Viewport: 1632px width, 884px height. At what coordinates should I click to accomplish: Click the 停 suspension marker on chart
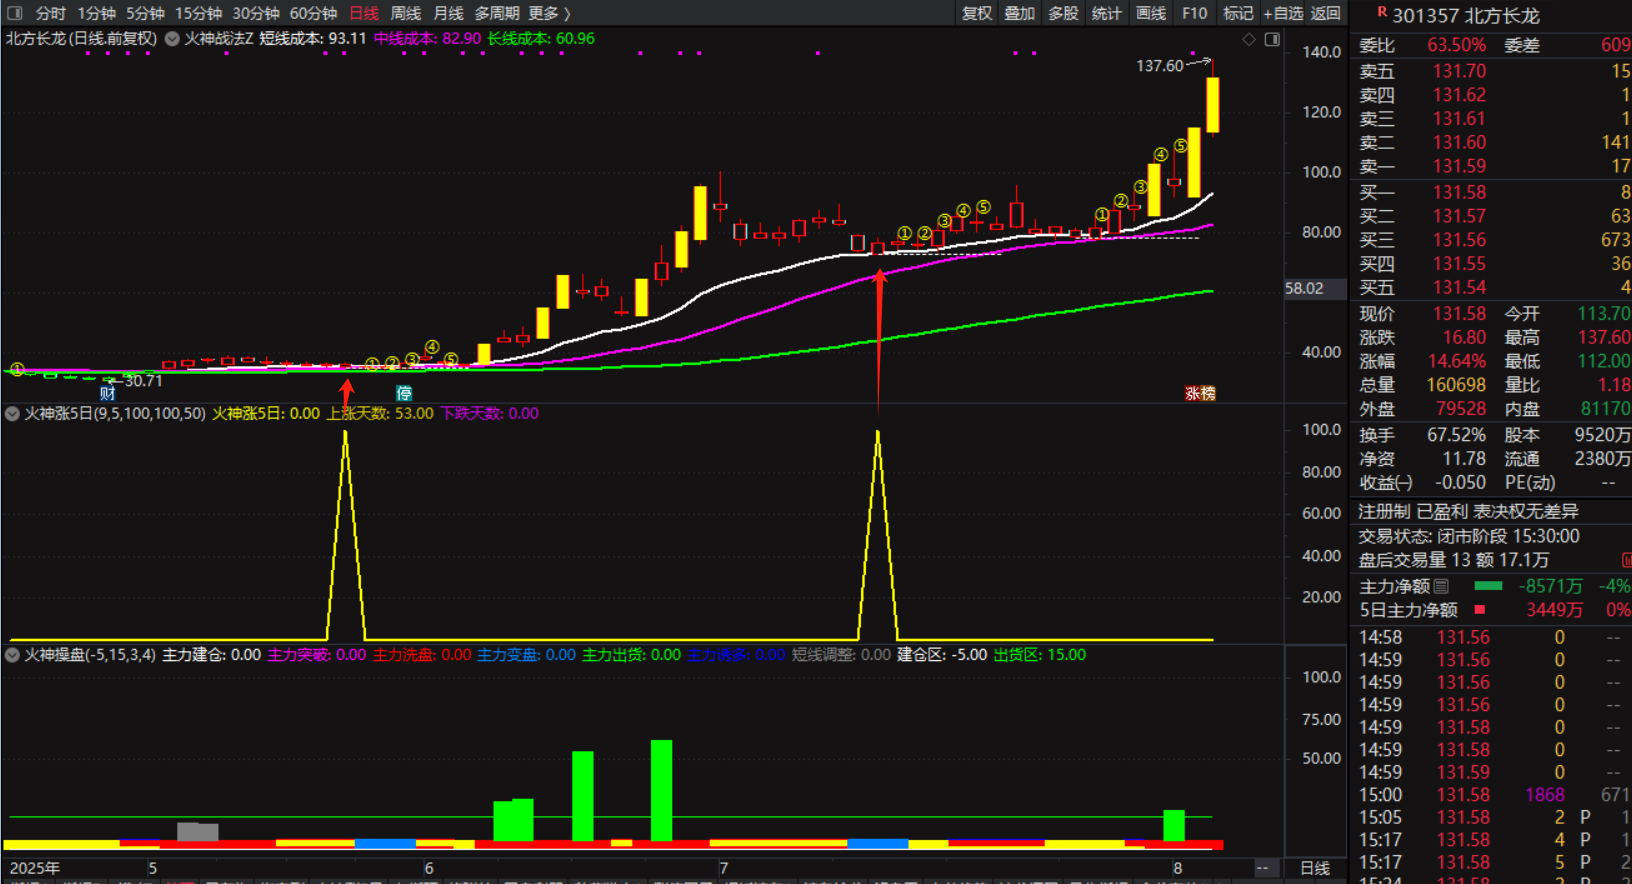(404, 393)
